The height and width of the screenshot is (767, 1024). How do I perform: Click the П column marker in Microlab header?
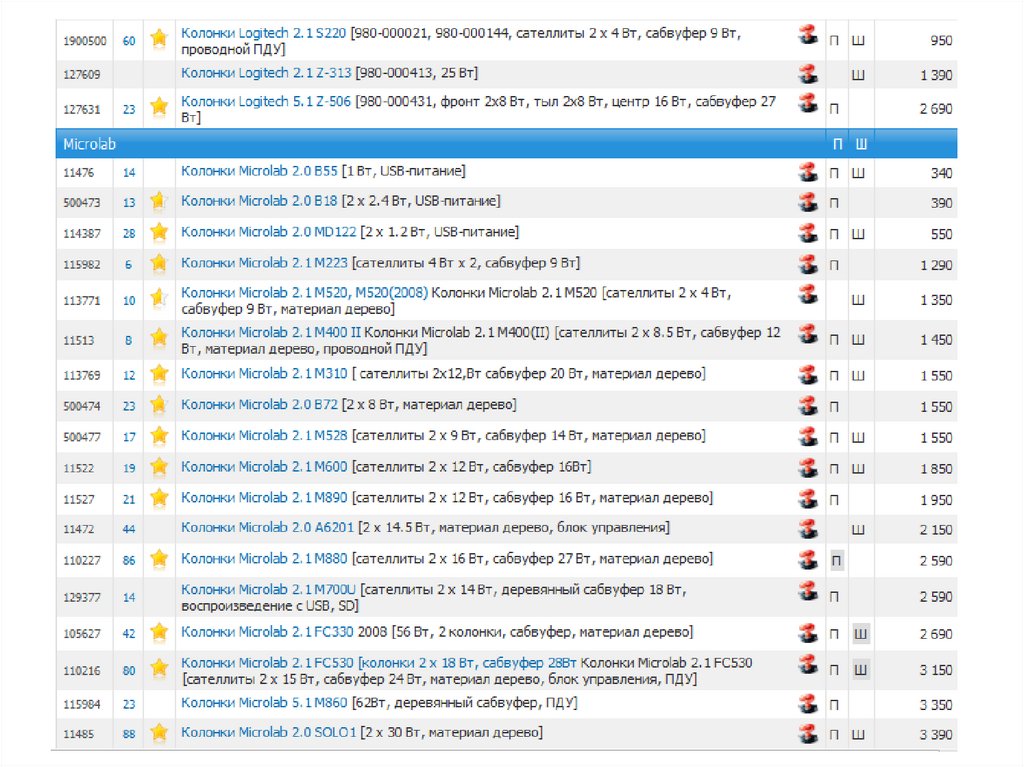pyautogui.click(x=837, y=144)
